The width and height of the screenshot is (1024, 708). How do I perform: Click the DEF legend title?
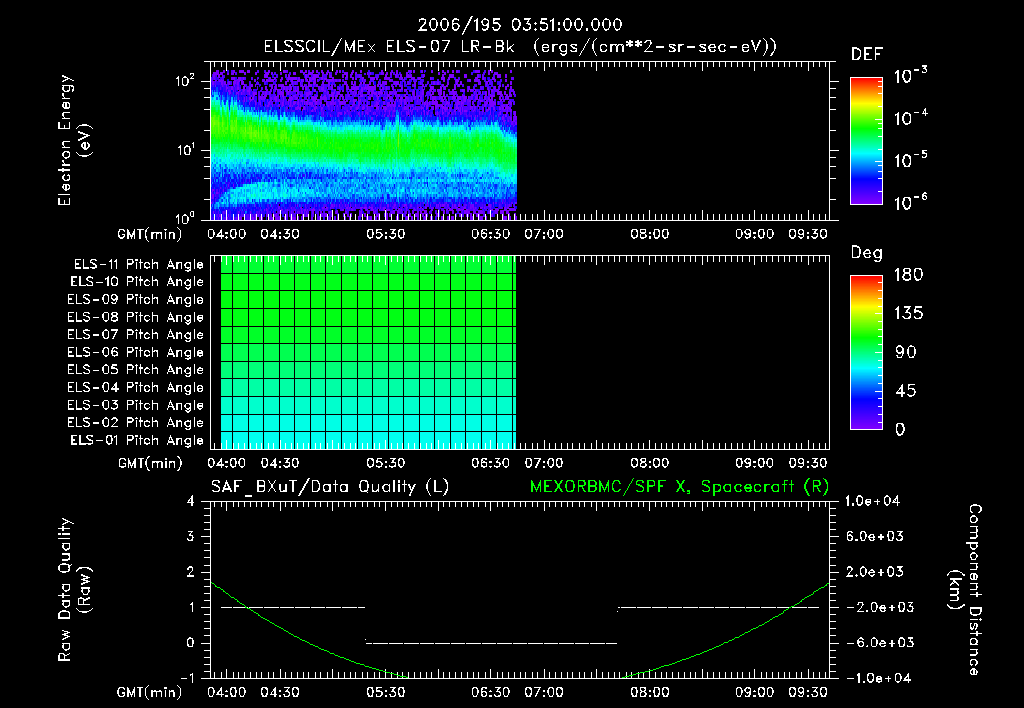867,55
